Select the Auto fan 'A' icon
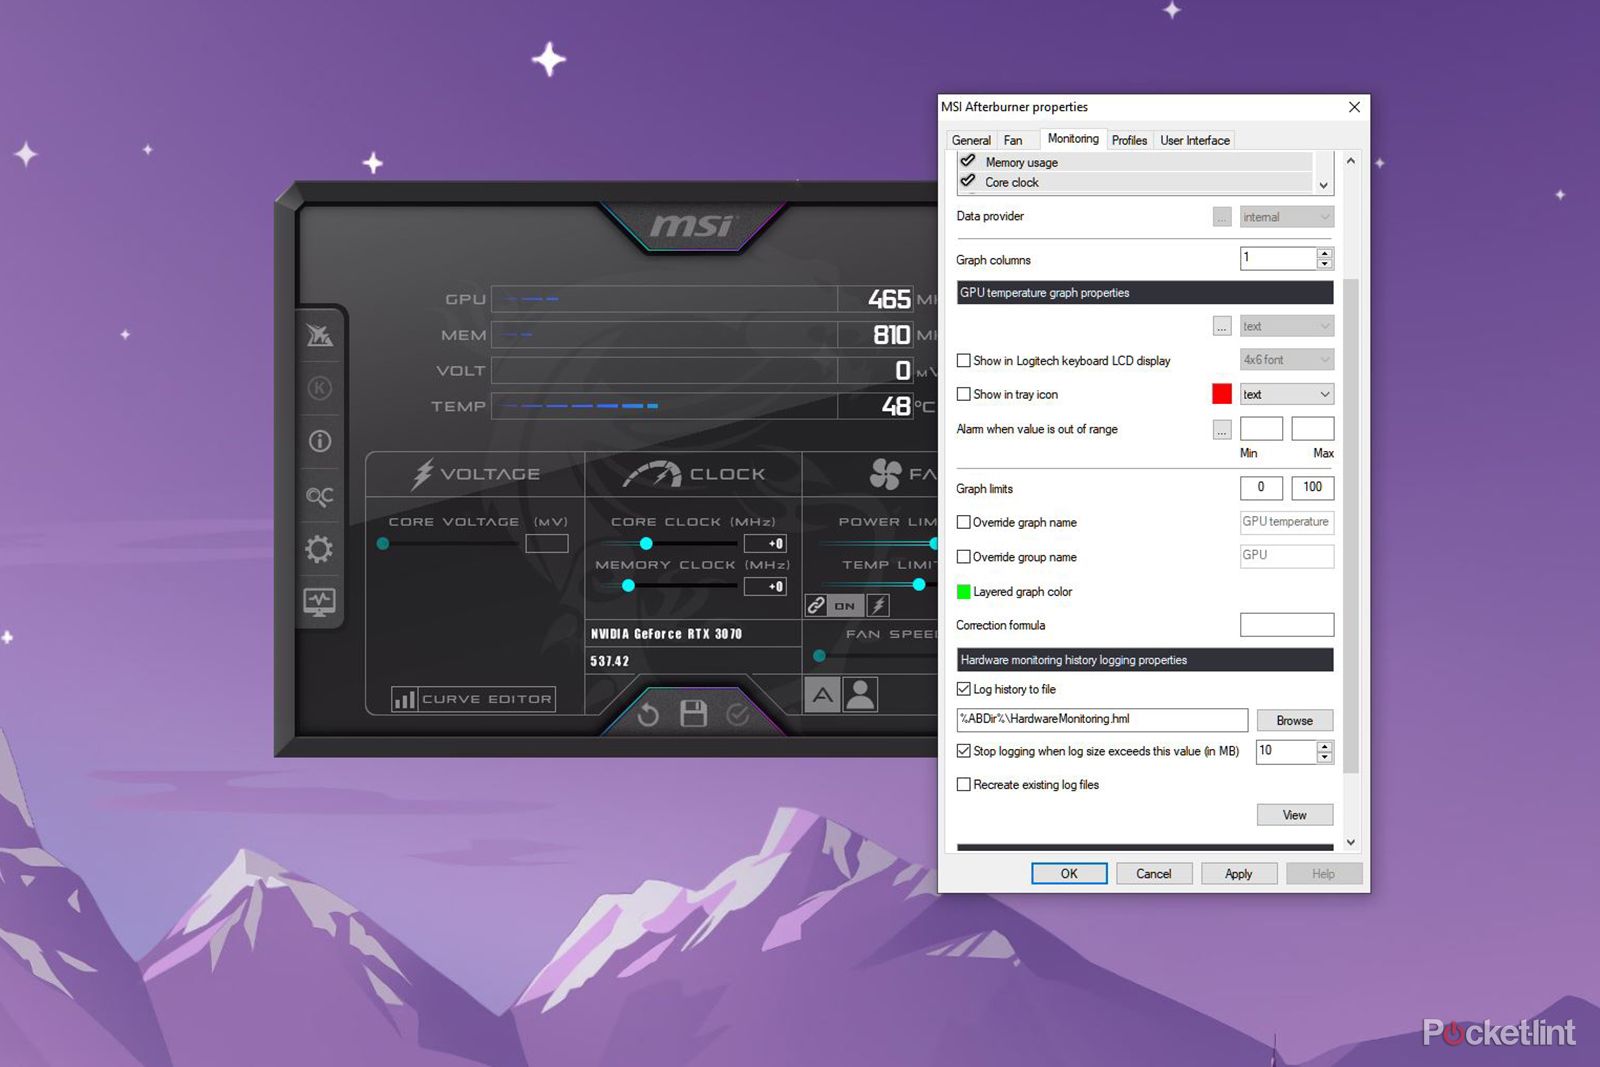This screenshot has width=1600, height=1067. pyautogui.click(x=822, y=694)
